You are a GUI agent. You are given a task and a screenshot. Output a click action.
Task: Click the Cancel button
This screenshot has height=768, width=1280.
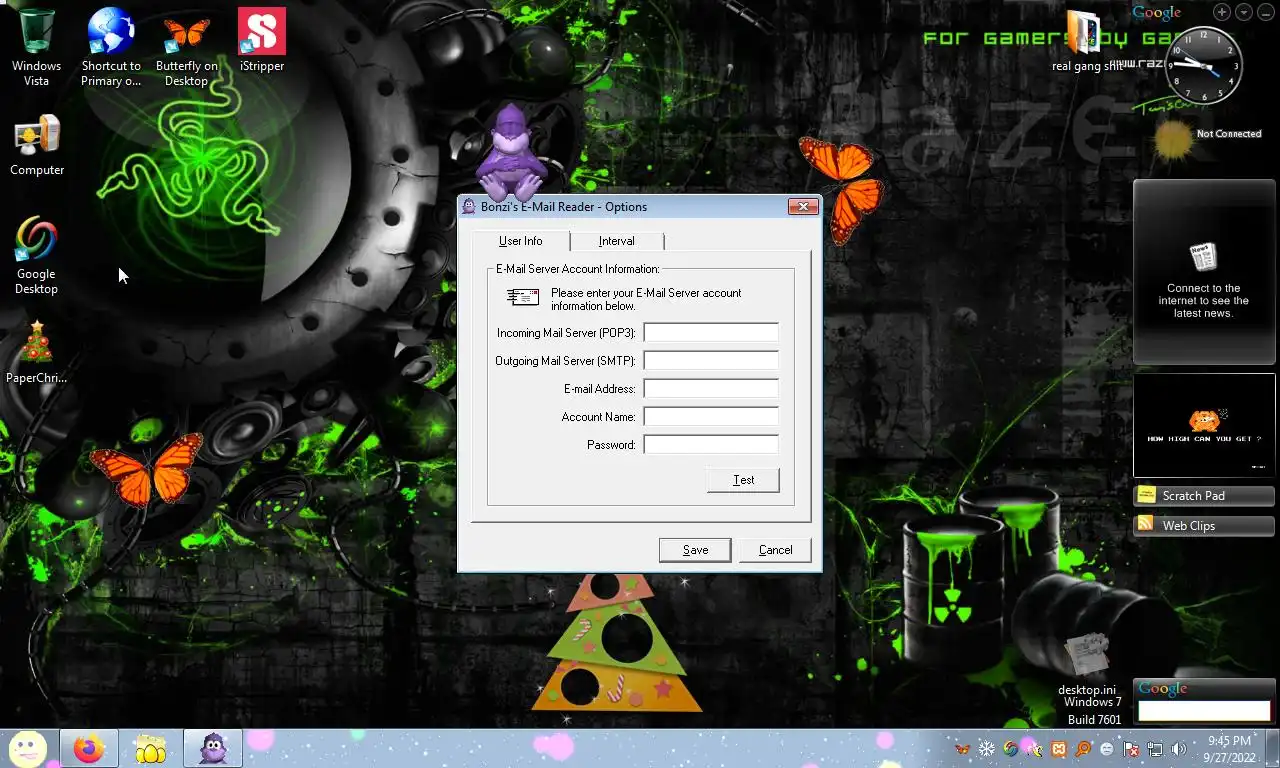click(x=775, y=550)
